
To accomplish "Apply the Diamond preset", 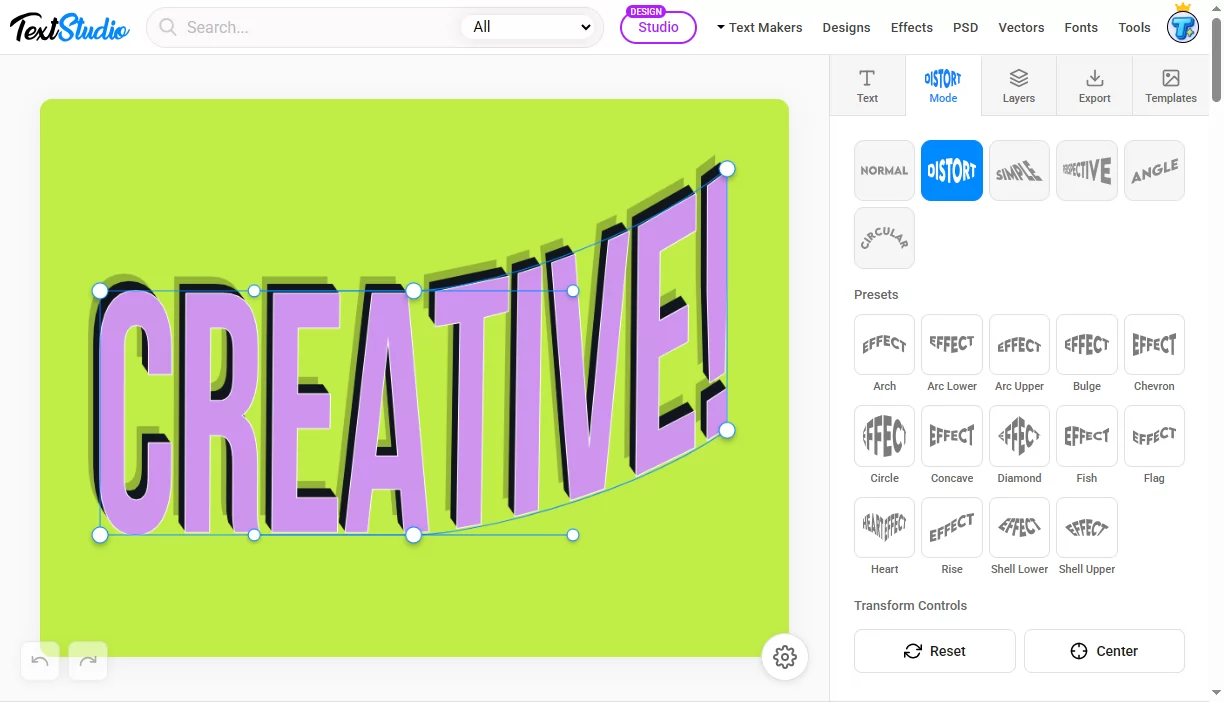I will [x=1019, y=436].
